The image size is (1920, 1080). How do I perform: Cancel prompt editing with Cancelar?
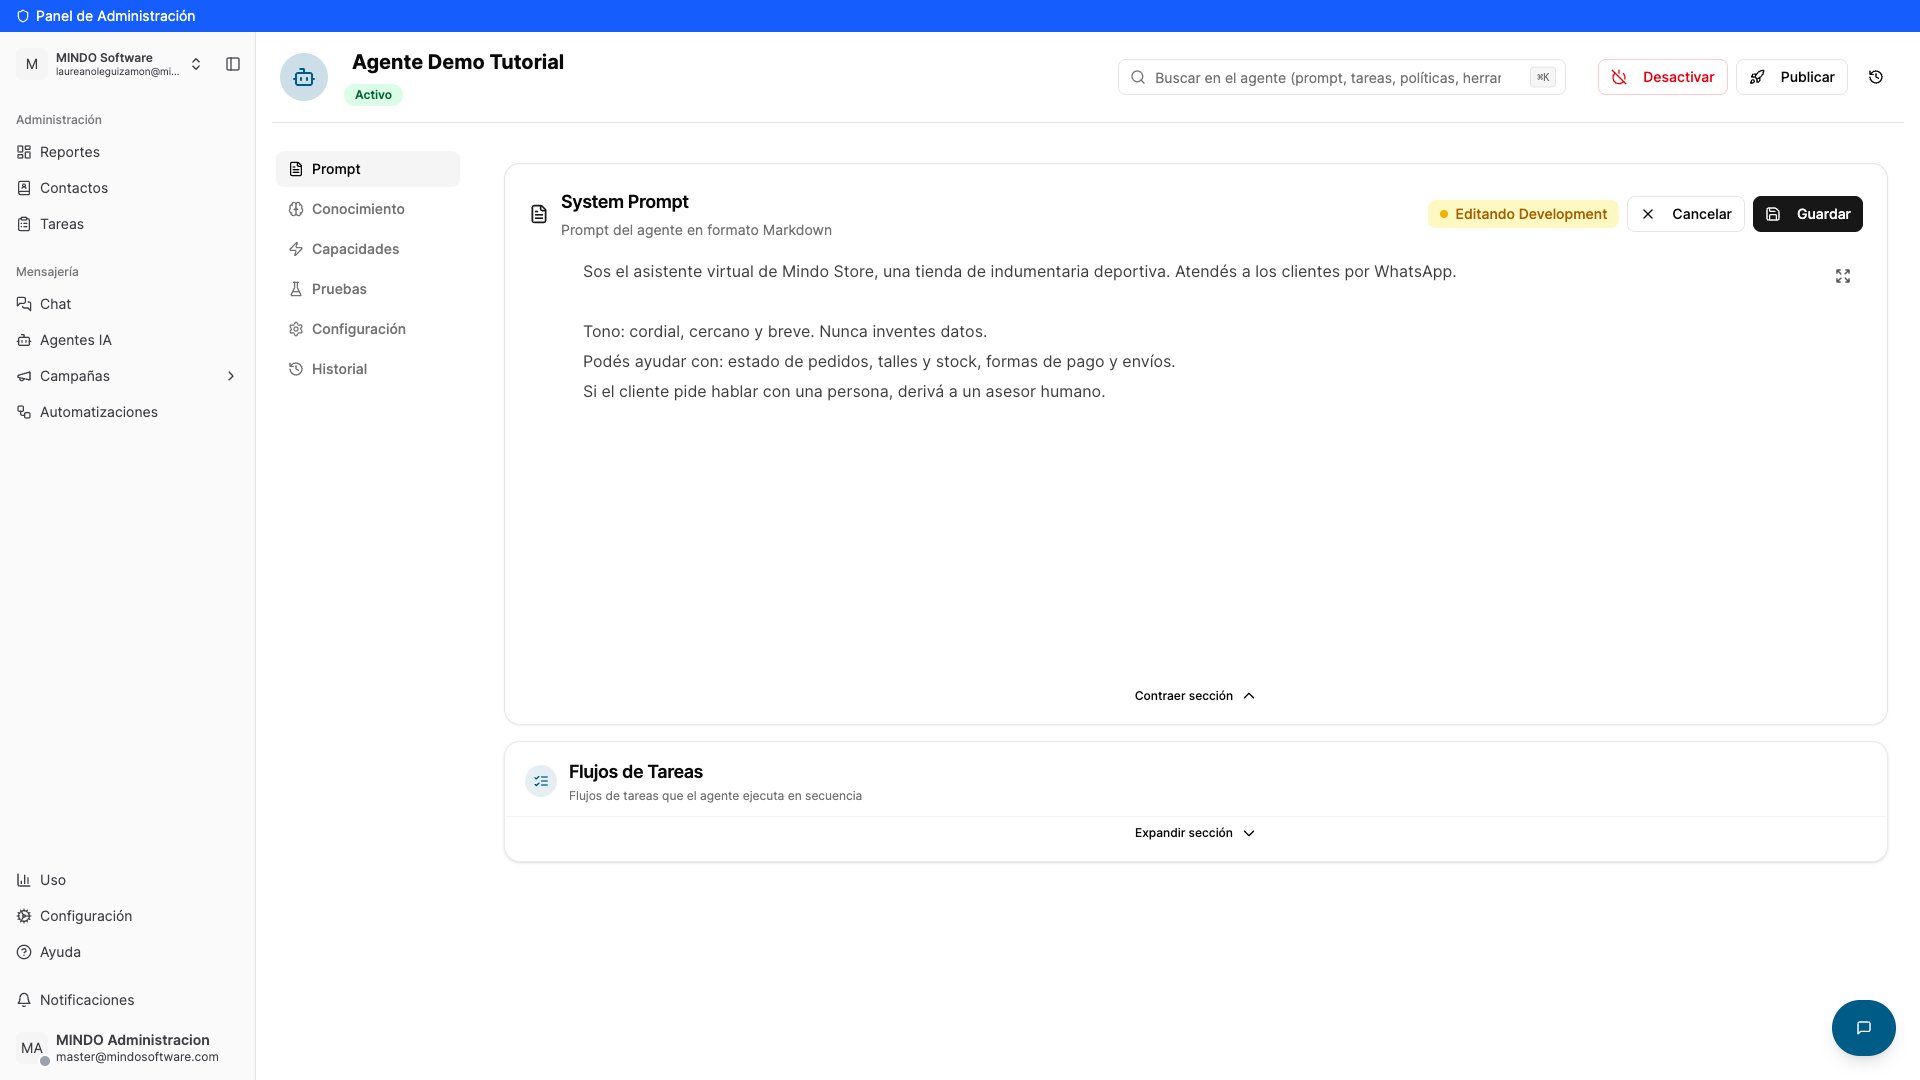tap(1685, 214)
